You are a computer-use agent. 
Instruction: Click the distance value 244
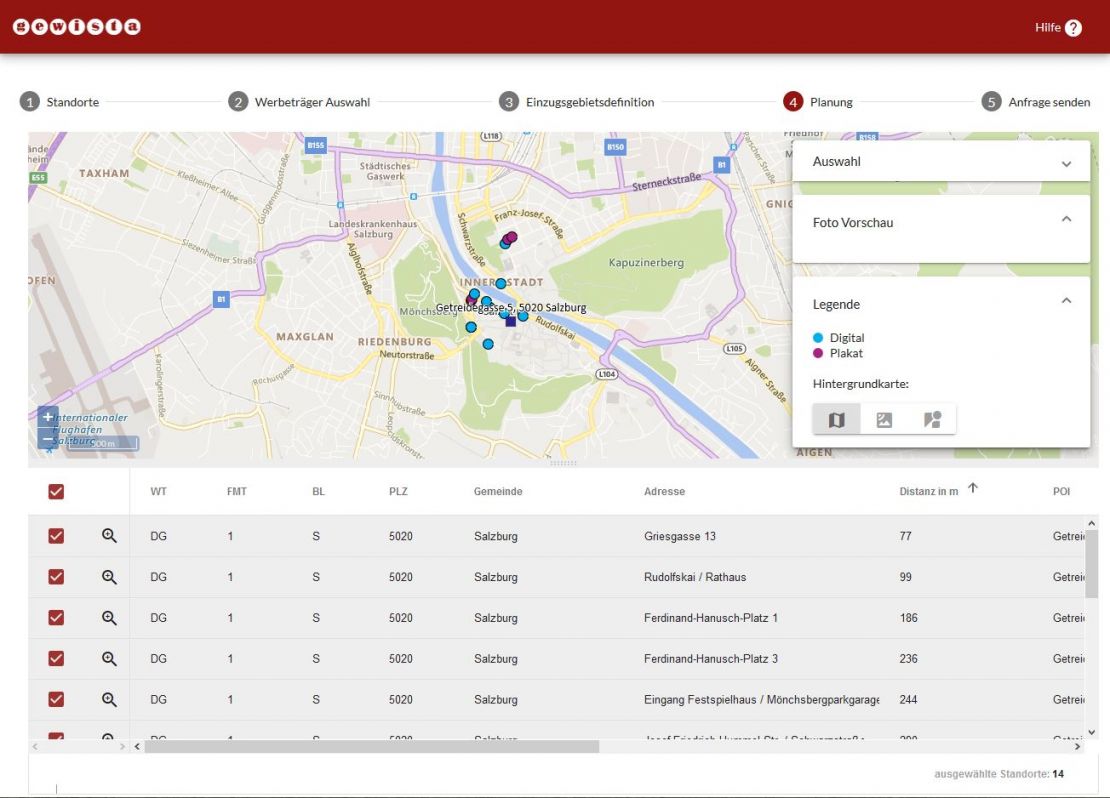908,700
